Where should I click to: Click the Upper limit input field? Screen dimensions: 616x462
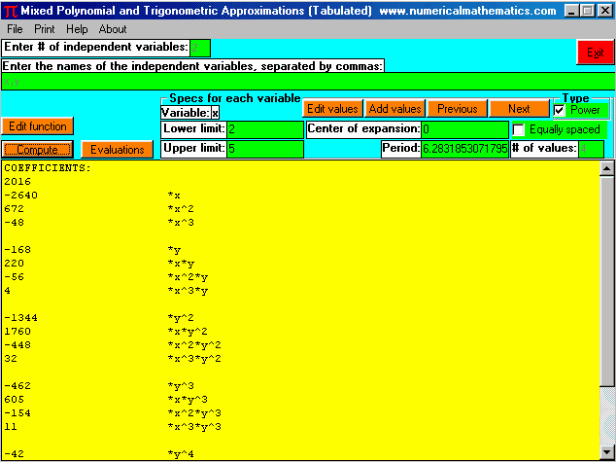264,149
